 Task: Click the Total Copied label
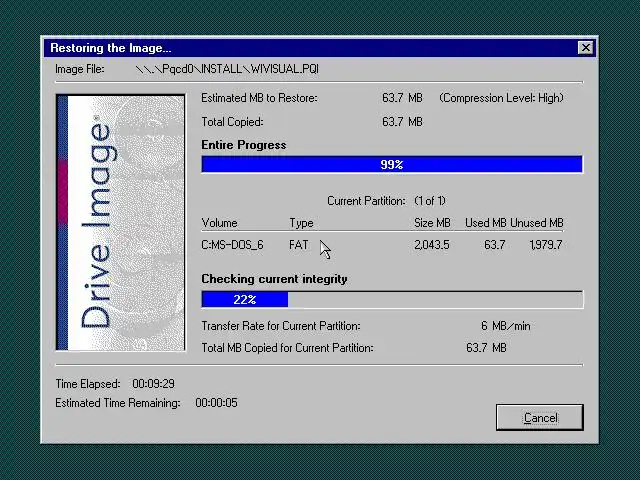tap(232, 122)
